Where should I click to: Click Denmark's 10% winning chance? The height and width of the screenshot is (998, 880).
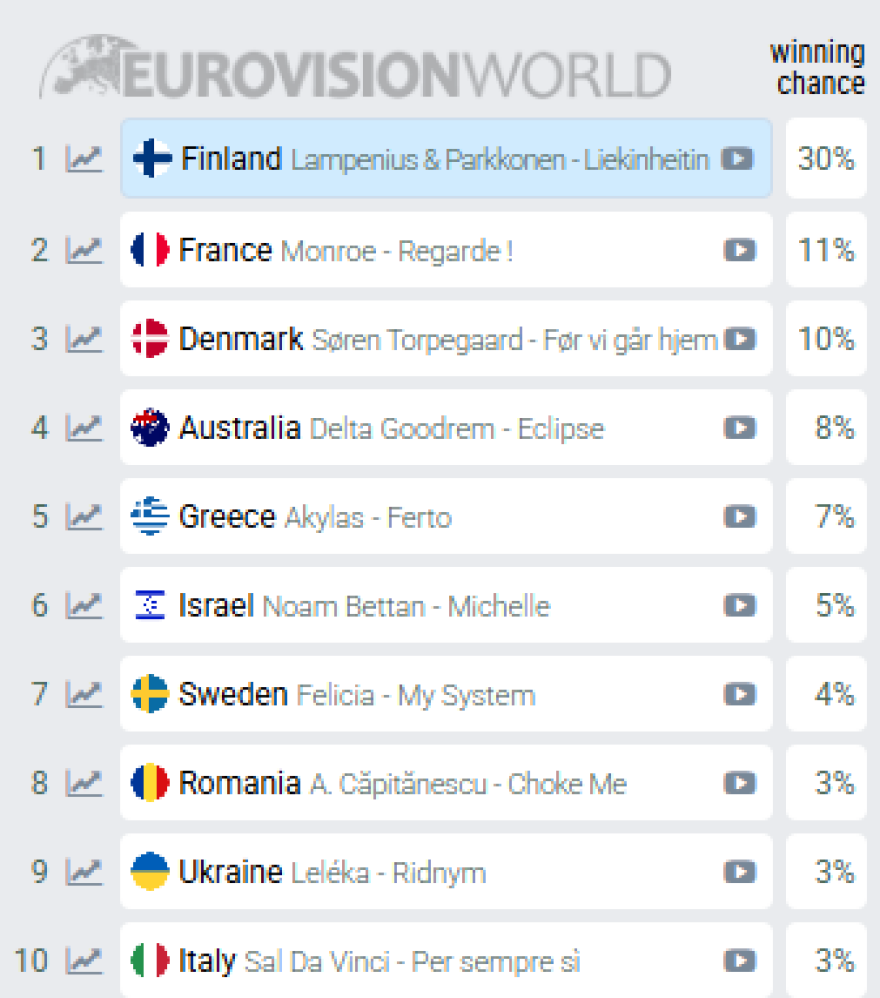826,340
